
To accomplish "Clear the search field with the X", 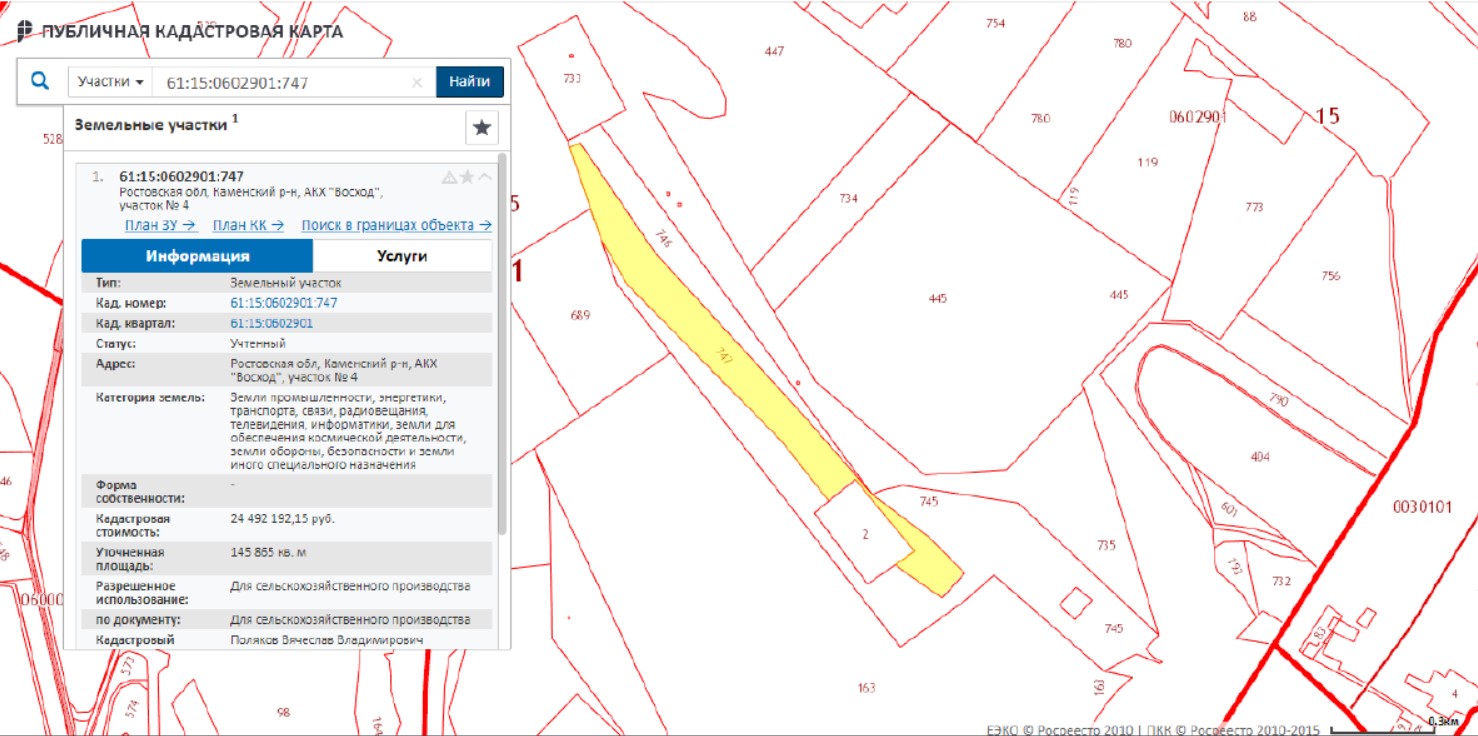I will tap(417, 83).
